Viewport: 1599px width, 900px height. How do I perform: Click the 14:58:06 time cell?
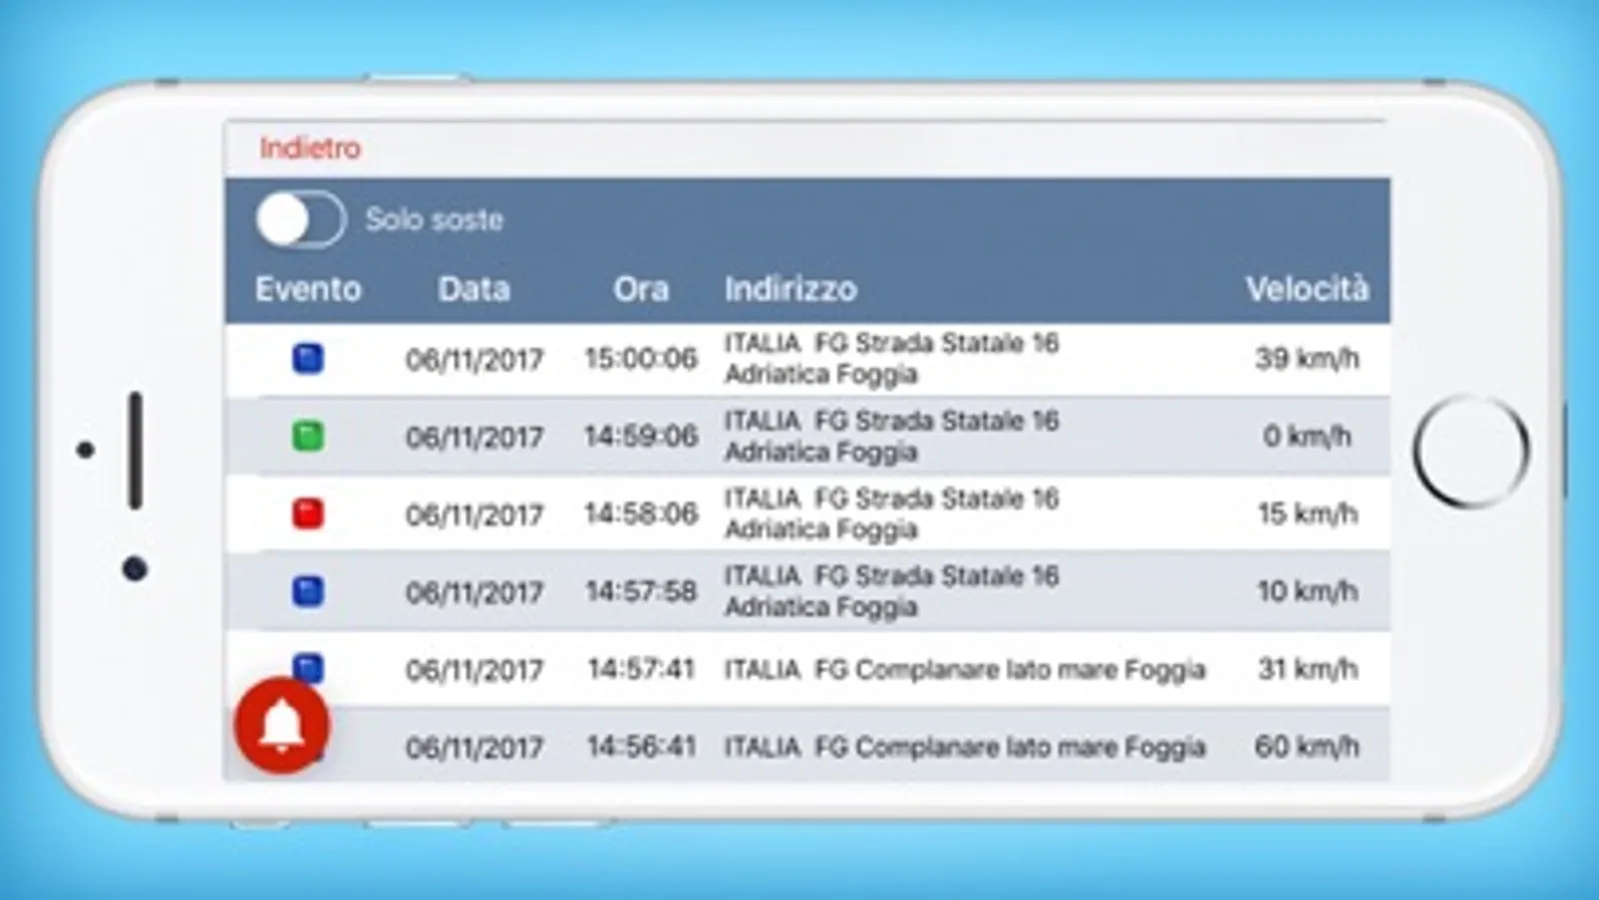tap(641, 514)
